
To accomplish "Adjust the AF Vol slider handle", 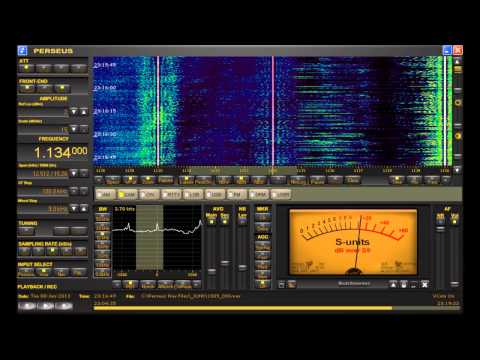I will [x=454, y=284].
